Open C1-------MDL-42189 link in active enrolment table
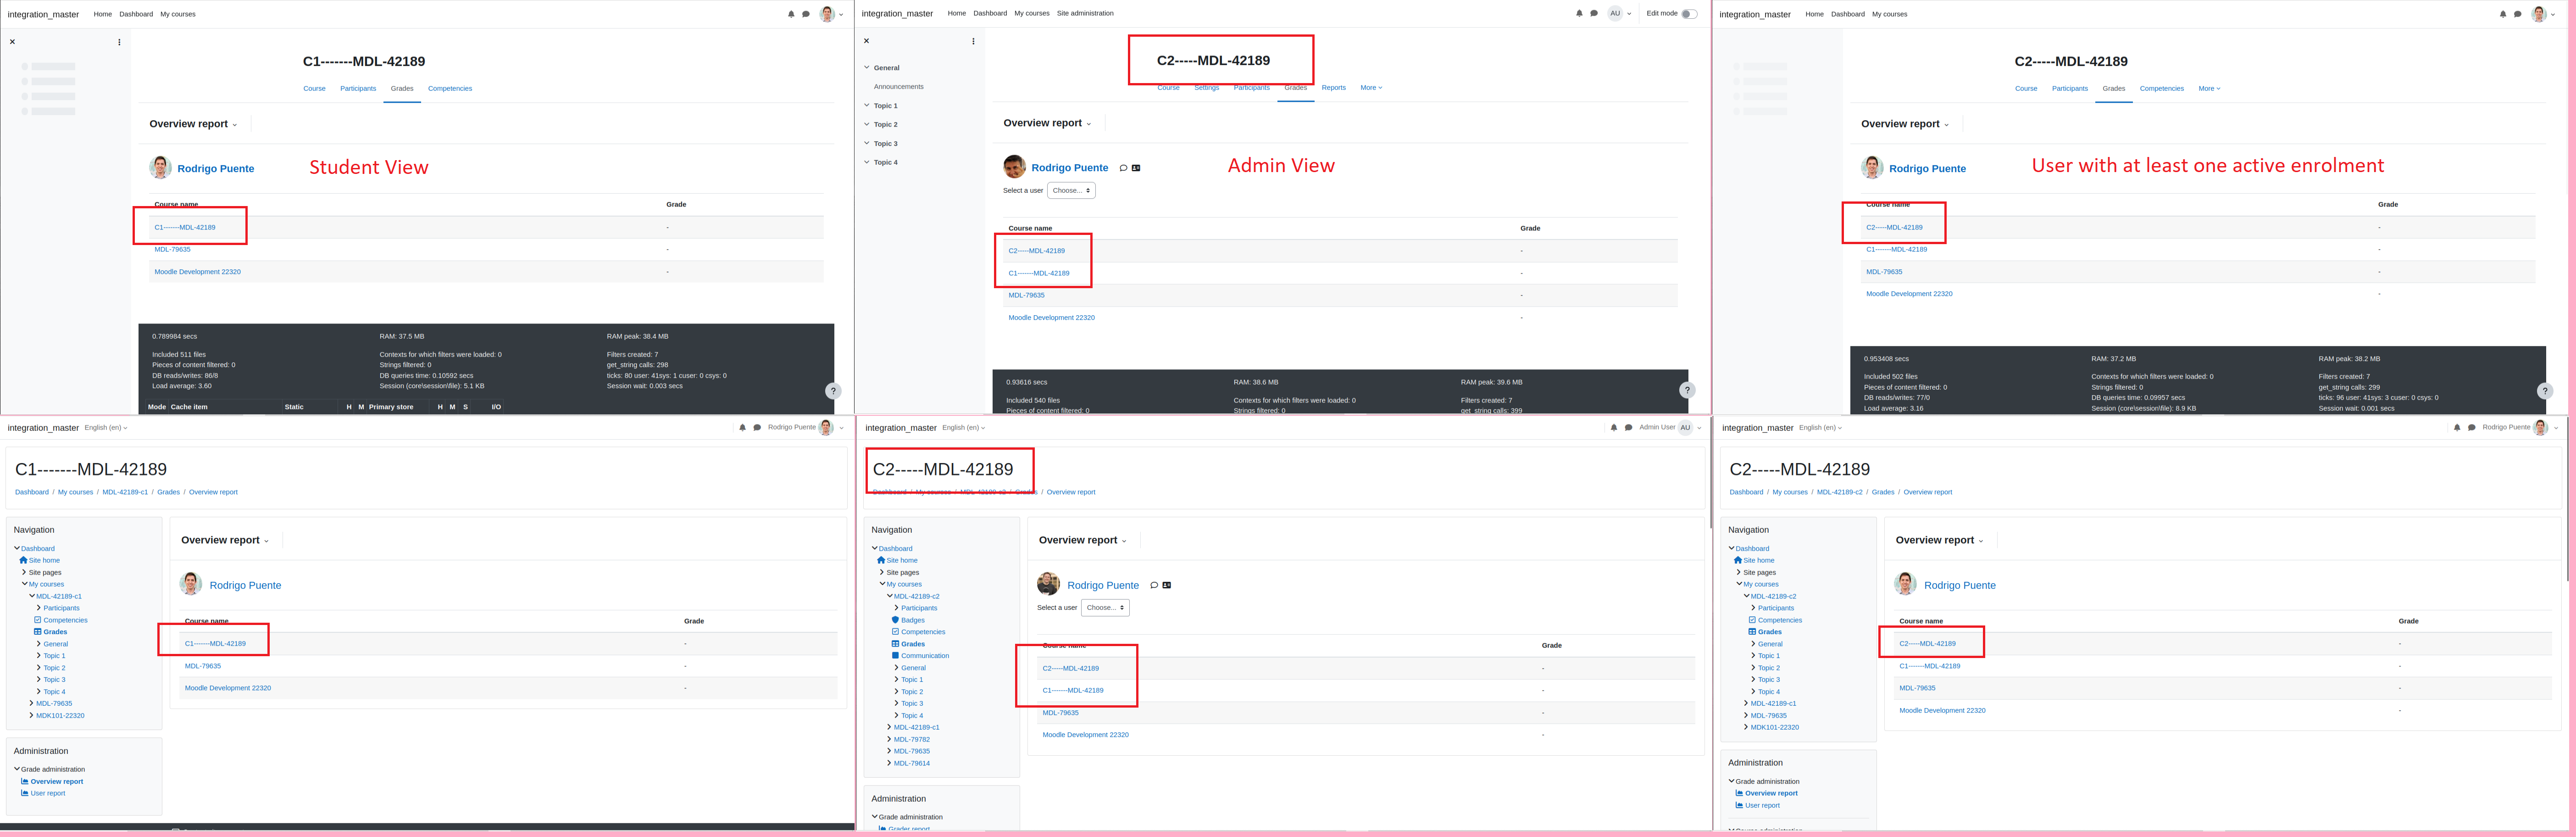Screen dimensions: 2576x837 pyautogui.click(x=1896, y=250)
